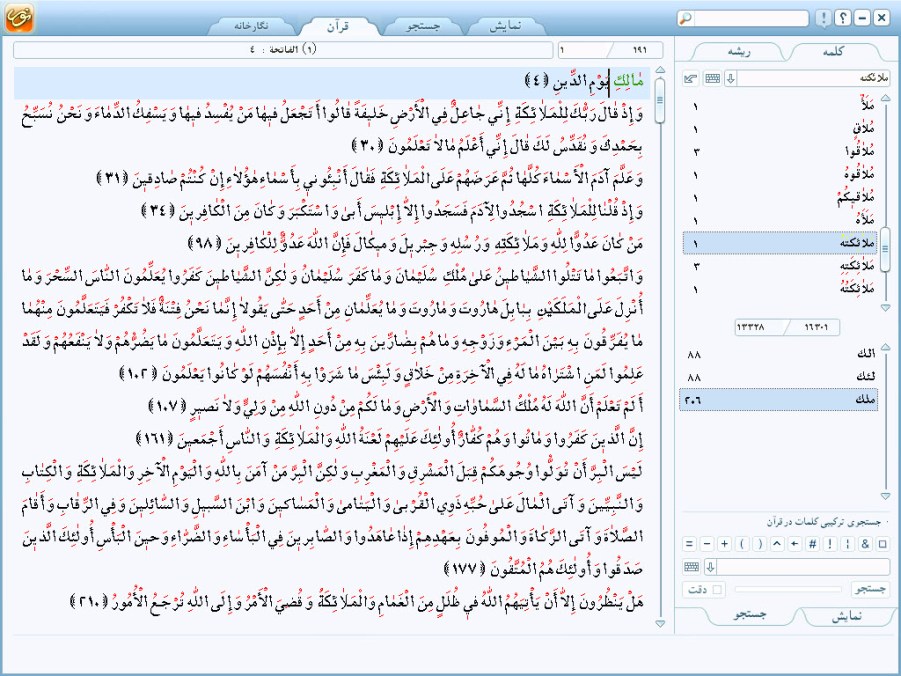This screenshot has height=676, width=901.
Task: Open the virtual keyboard for combined search field
Action: [x=691, y=567]
